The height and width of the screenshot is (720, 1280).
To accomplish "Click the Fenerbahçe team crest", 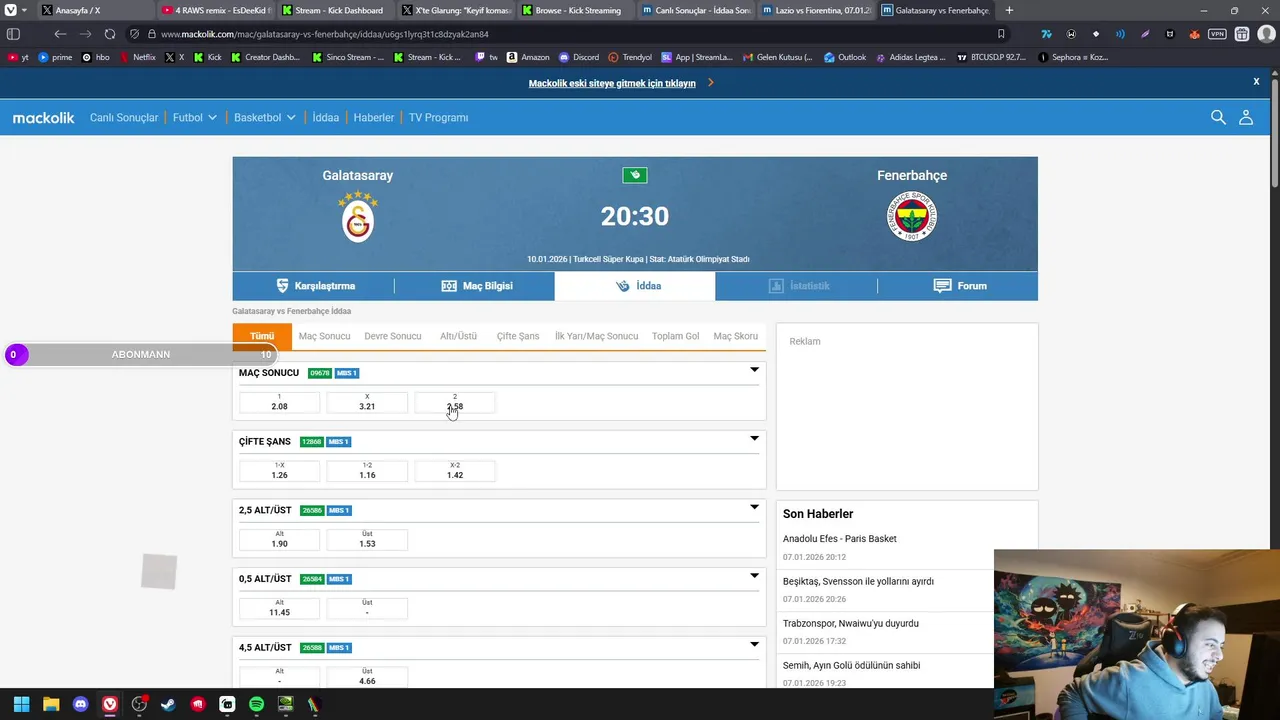I will 912,217.
